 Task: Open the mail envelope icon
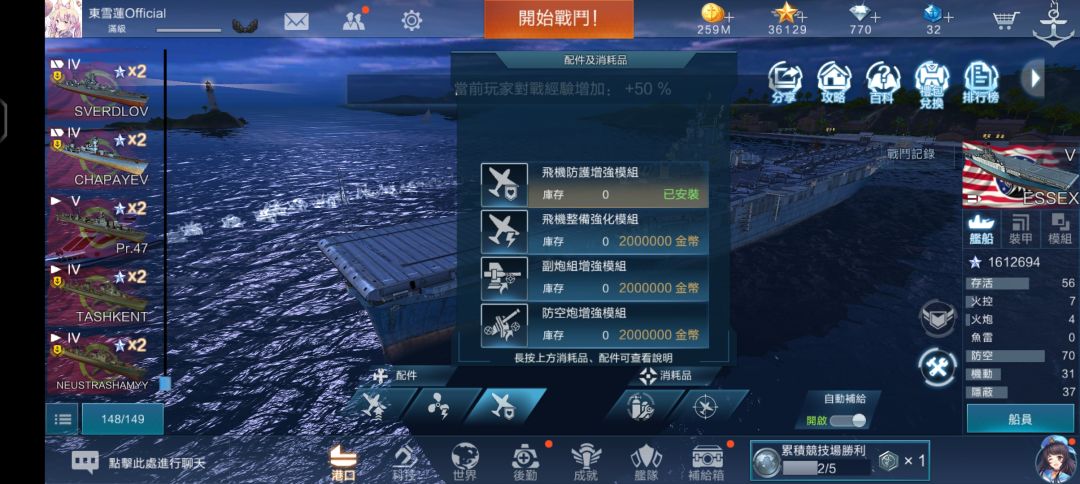(296, 21)
